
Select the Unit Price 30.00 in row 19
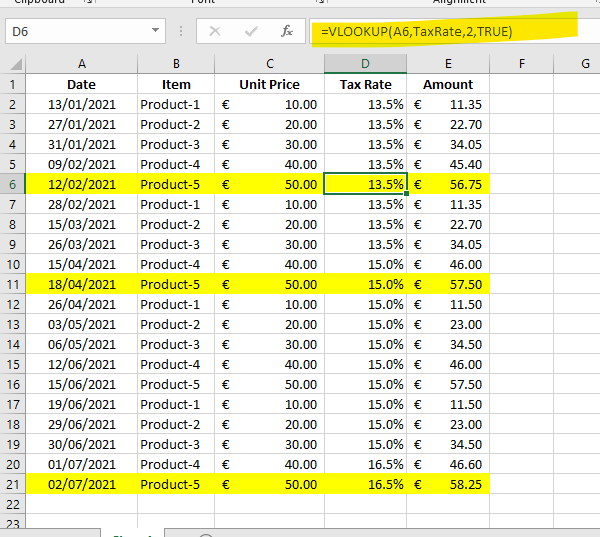tap(270, 444)
